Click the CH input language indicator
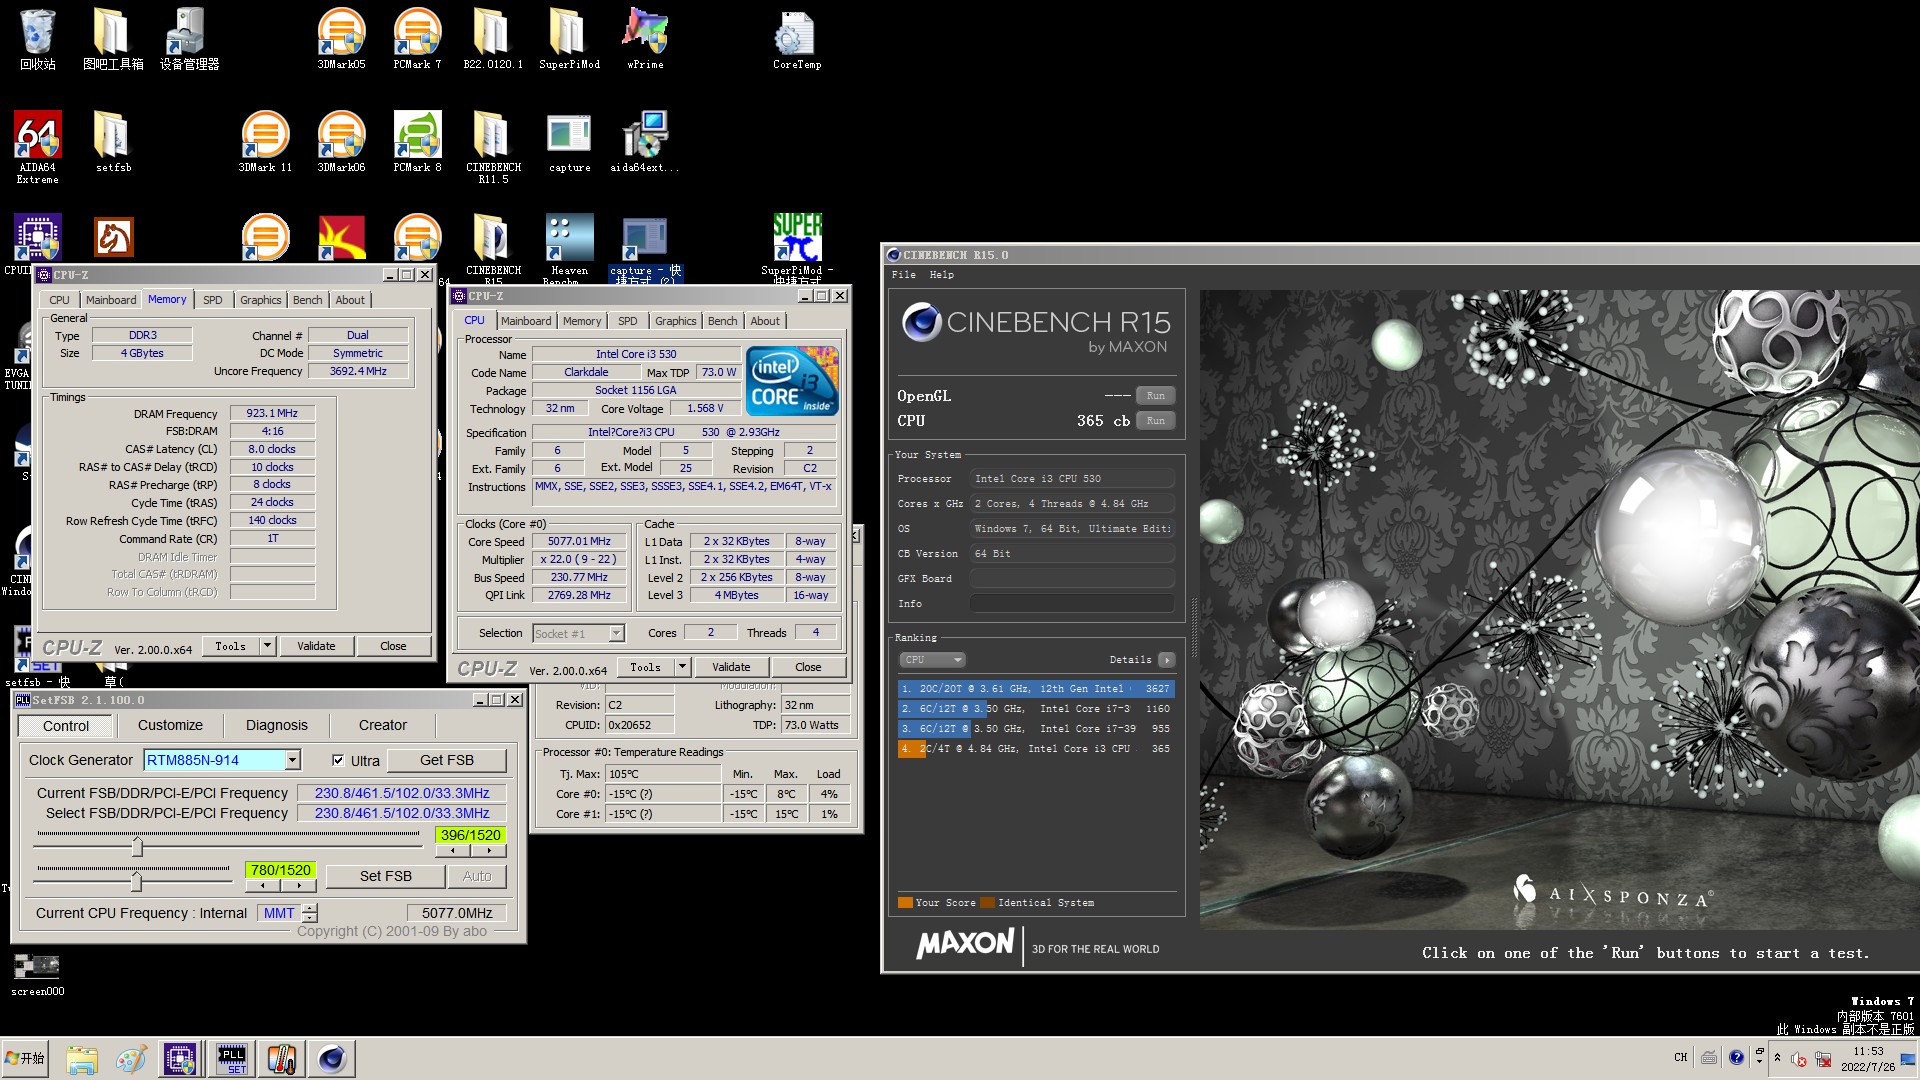Screen dimensions: 1920x1080 1680,1057
